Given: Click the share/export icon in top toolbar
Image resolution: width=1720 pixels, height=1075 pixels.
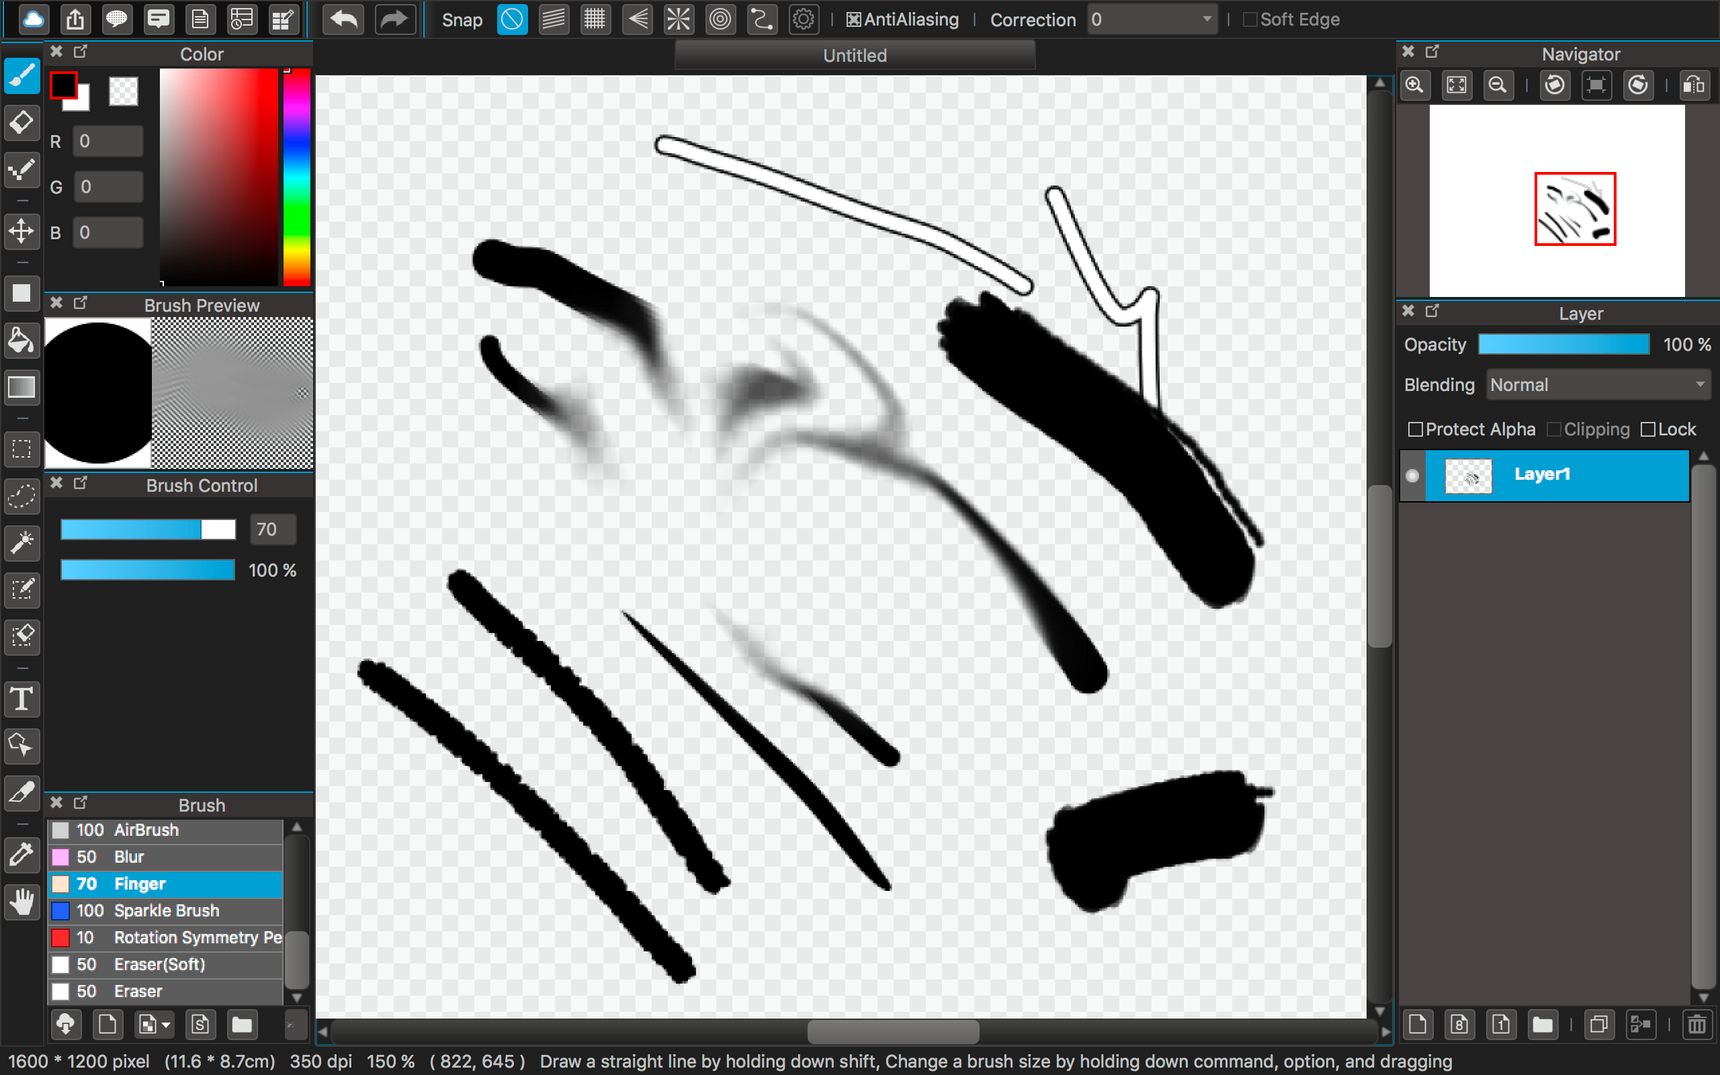Looking at the screenshot, I should pyautogui.click(x=75, y=19).
